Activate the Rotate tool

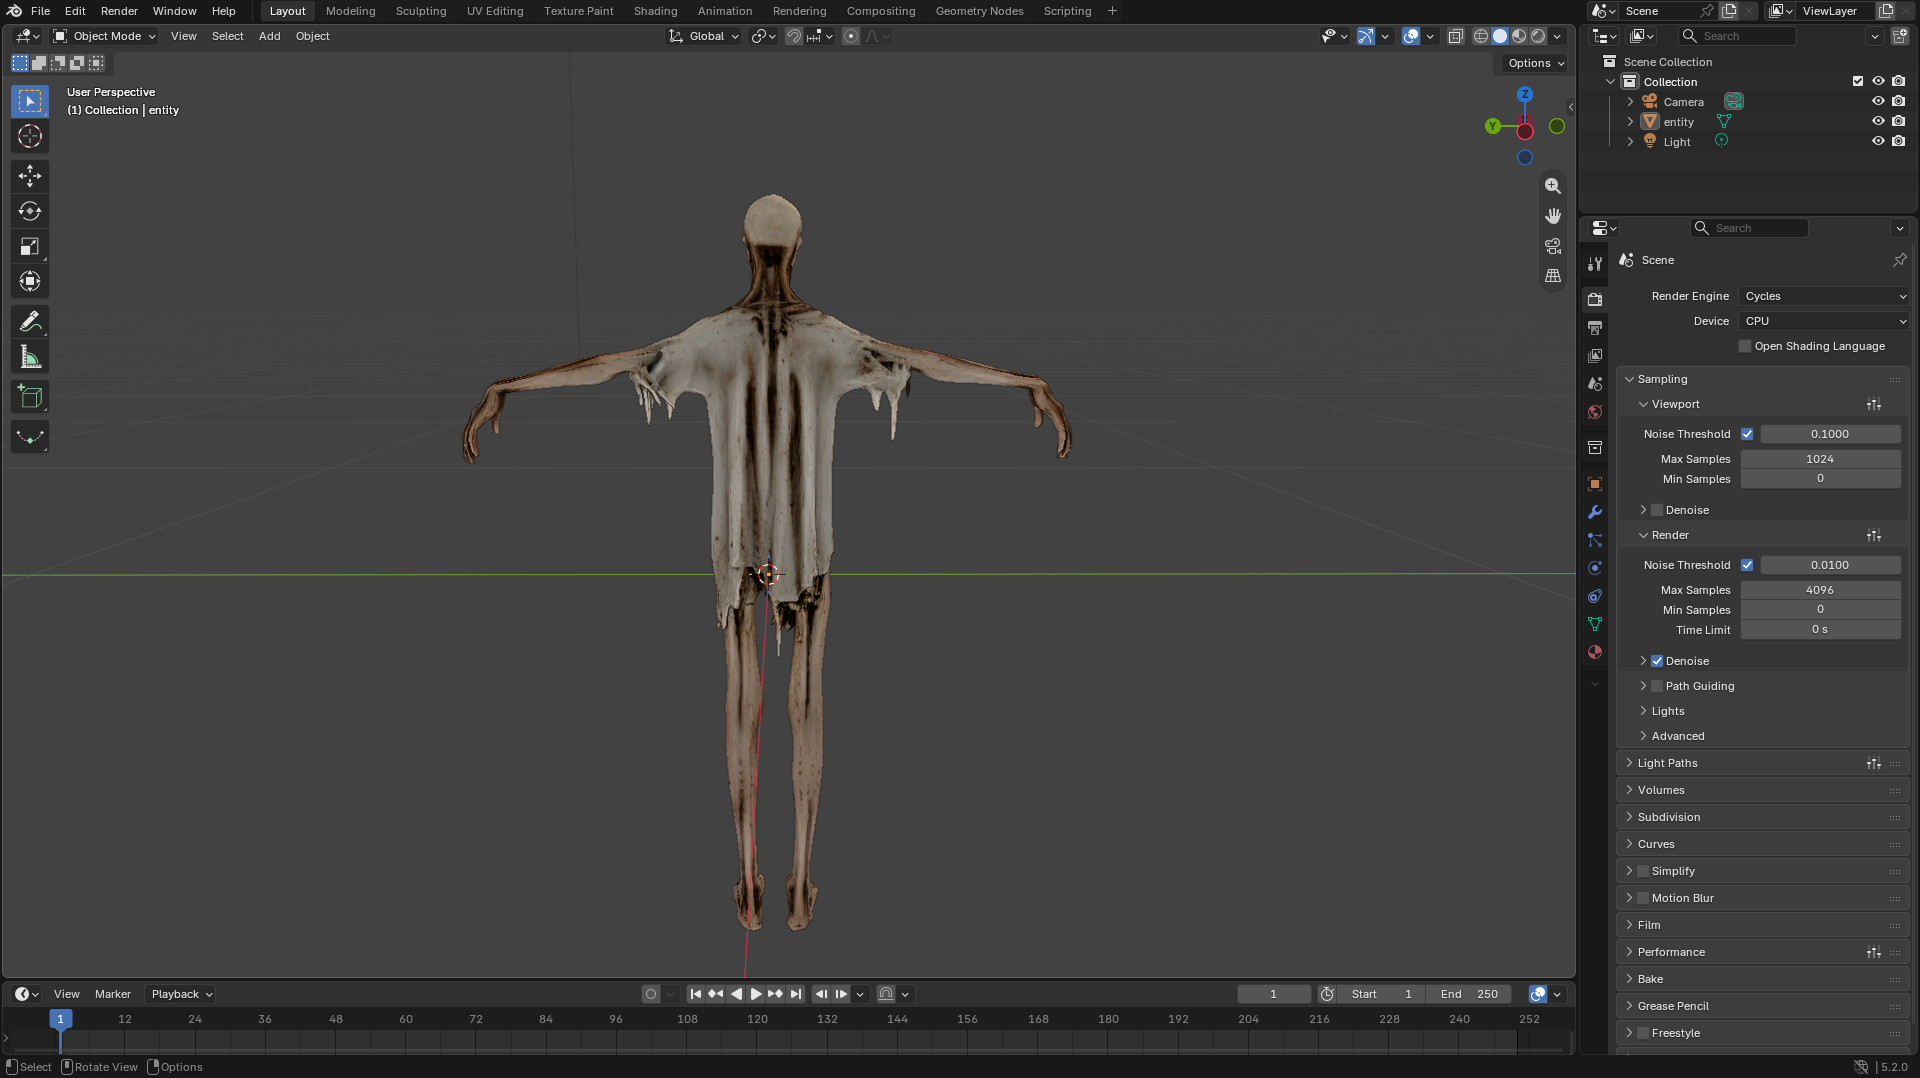tap(30, 211)
